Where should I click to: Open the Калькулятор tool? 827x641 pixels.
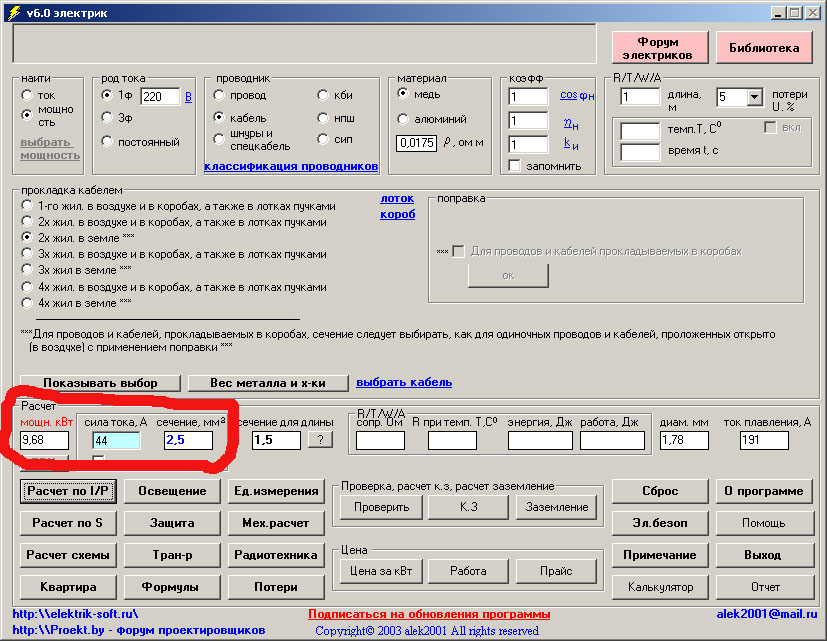click(659, 587)
